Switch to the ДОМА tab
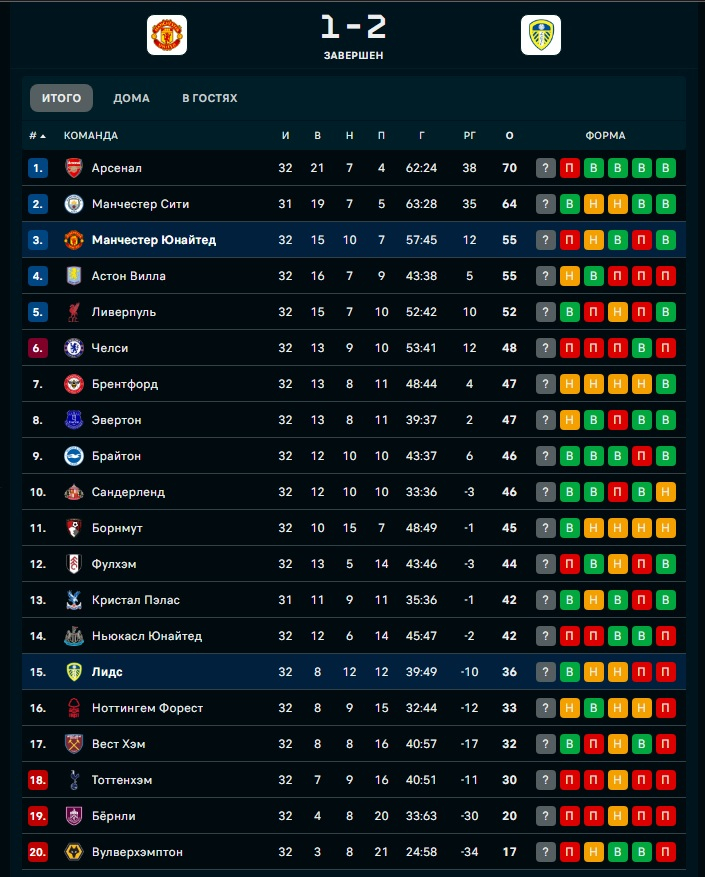Screen dimensions: 705x877 point(131,98)
